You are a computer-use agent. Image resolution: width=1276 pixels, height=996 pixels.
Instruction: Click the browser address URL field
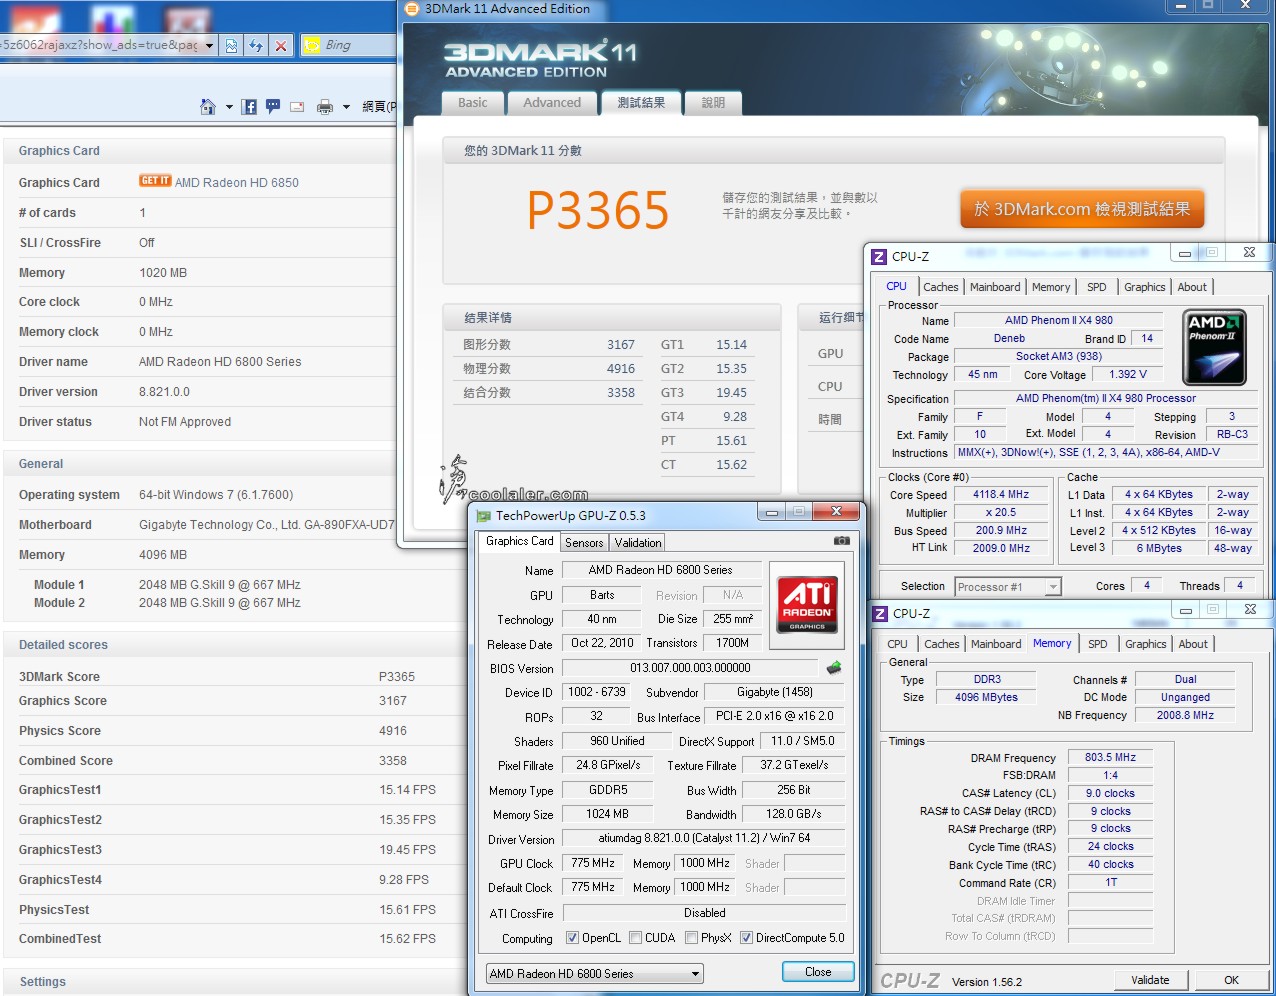[100, 45]
